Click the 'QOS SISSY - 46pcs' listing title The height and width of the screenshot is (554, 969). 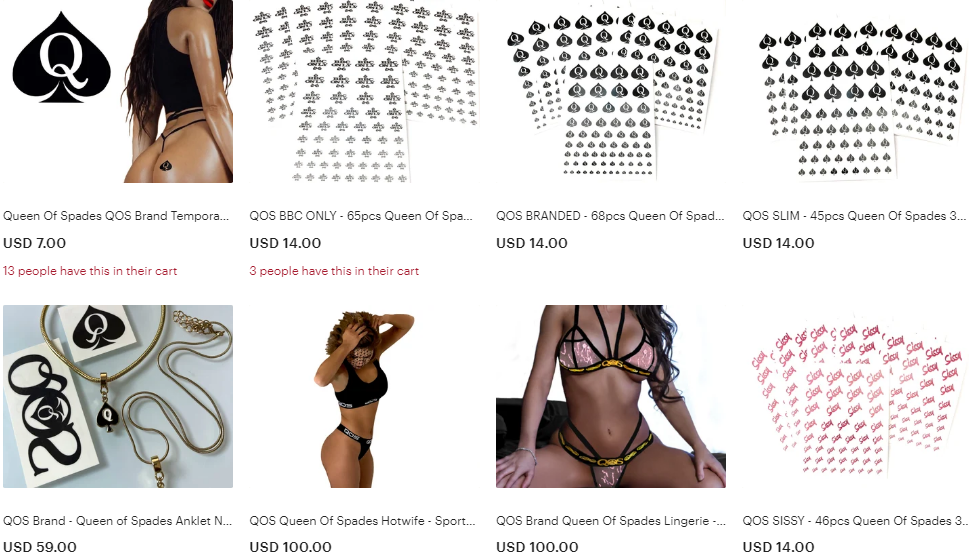coord(854,521)
